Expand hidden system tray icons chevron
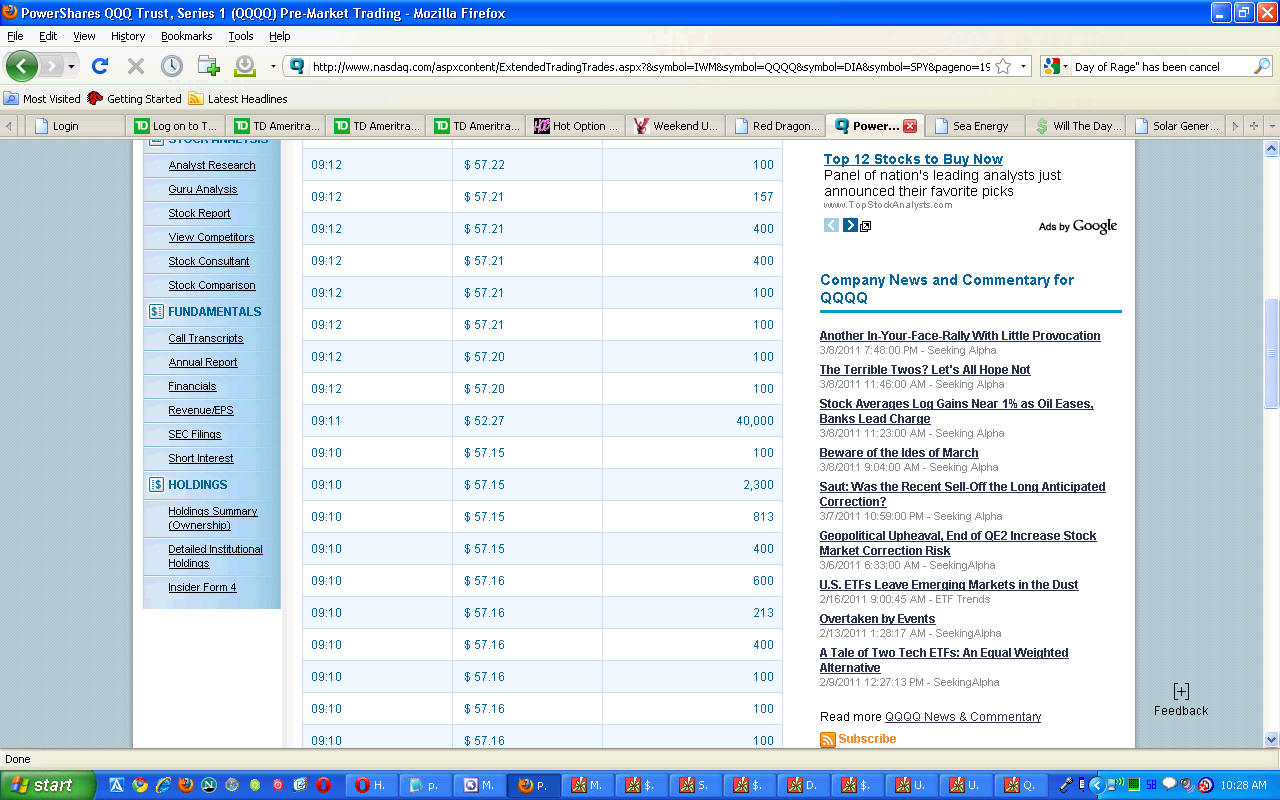 point(1097,785)
